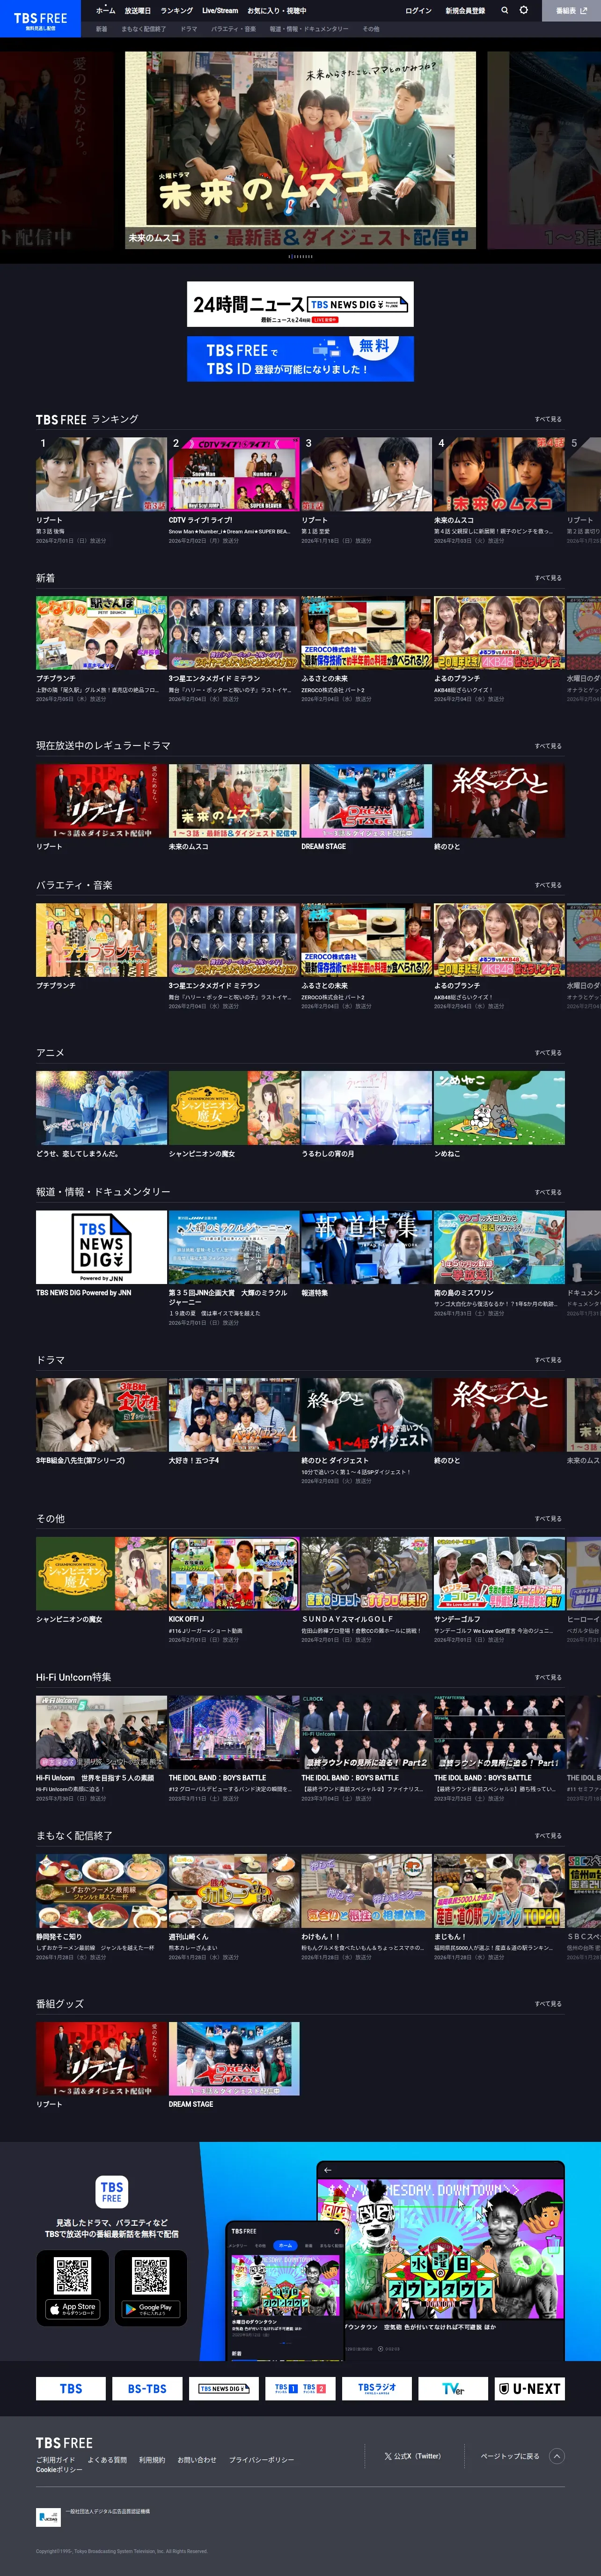Select the ホーム menu item
The height and width of the screenshot is (2576, 601).
coord(105,10)
